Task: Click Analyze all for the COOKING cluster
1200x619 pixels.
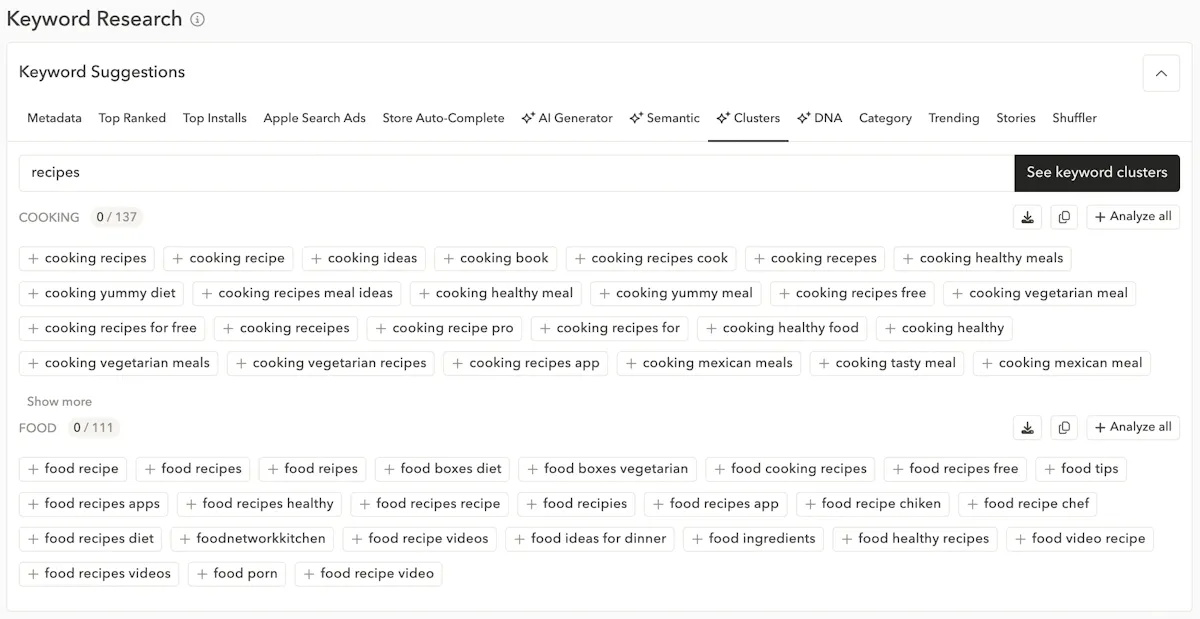Action: (x=1133, y=217)
